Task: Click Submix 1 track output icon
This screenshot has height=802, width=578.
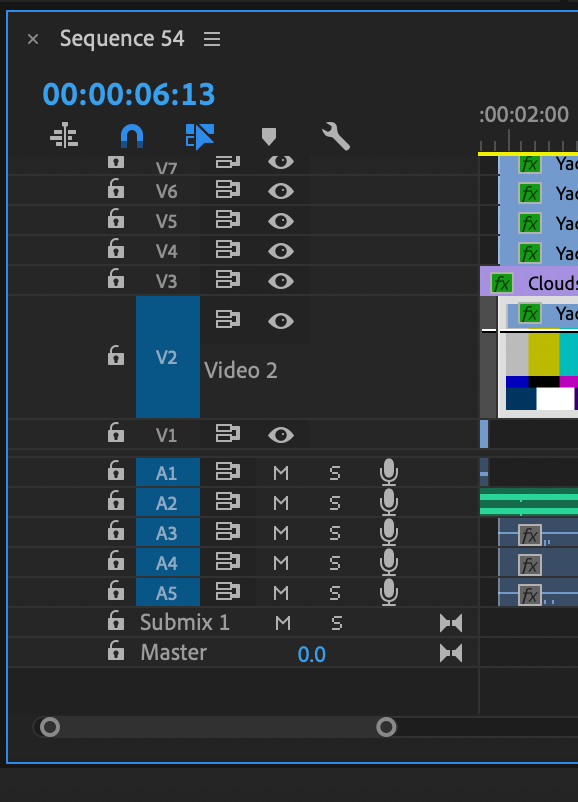Action: click(451, 623)
